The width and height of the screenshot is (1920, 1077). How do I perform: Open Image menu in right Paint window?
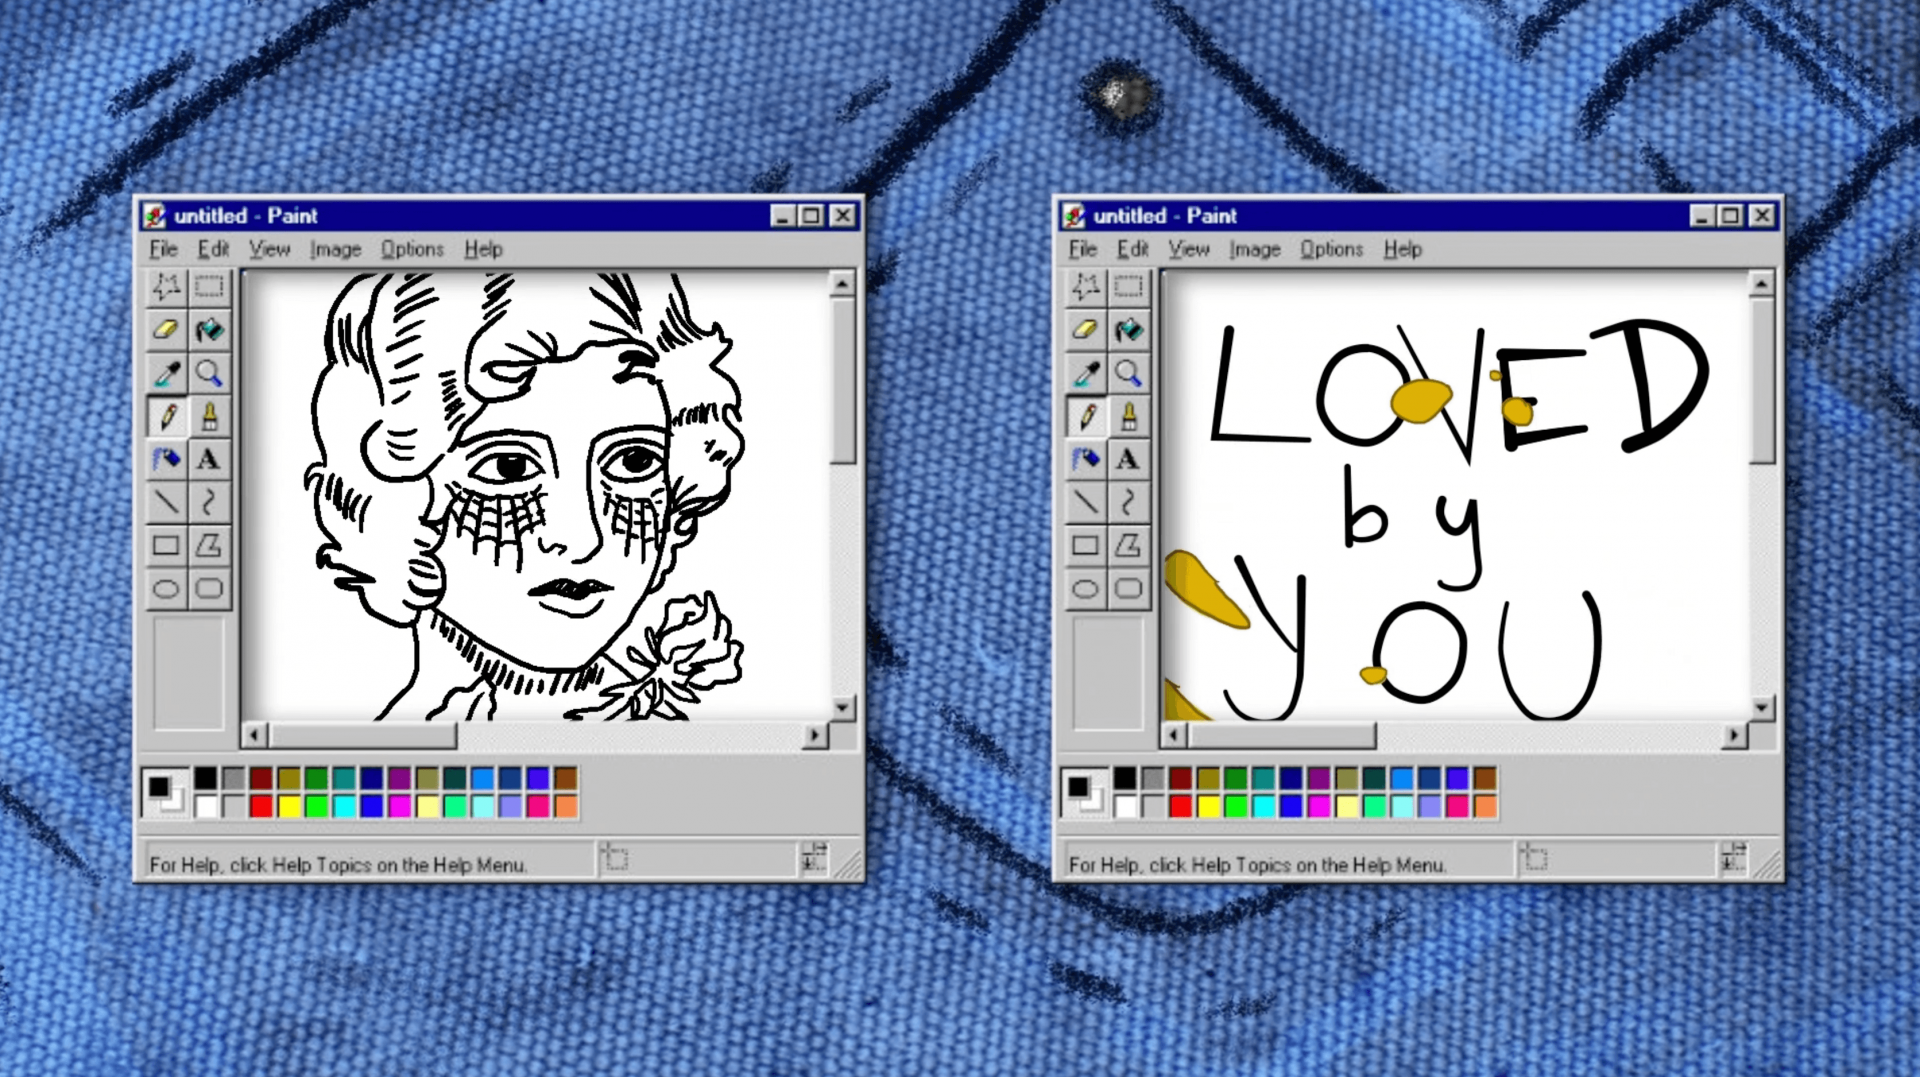1255,249
